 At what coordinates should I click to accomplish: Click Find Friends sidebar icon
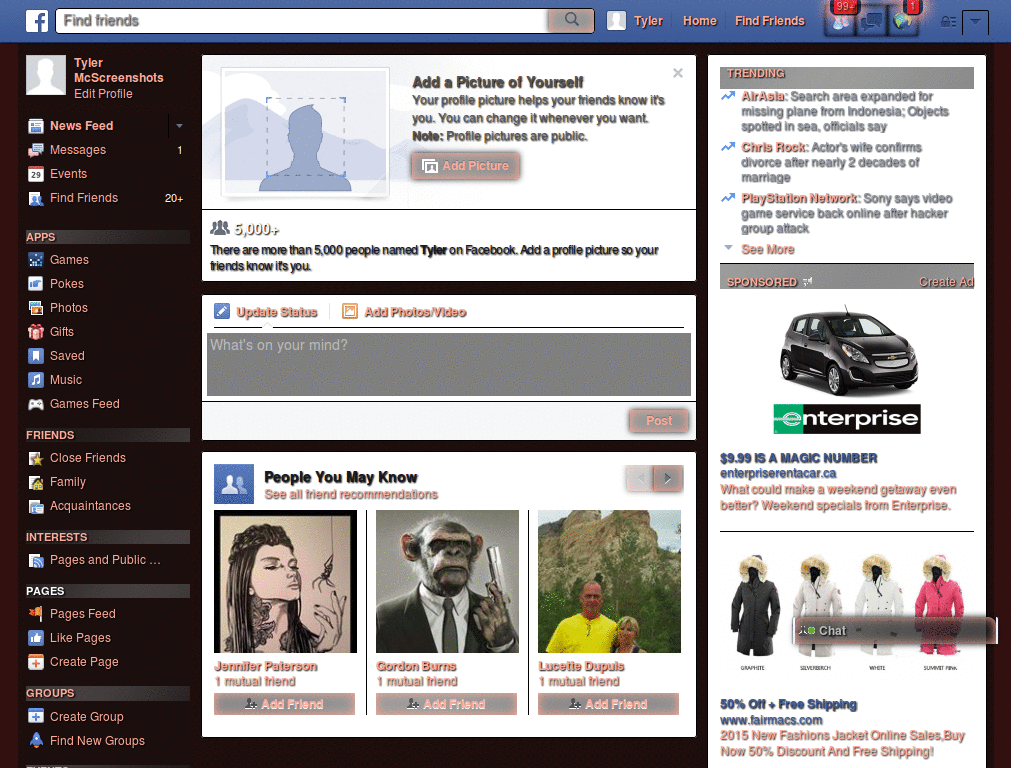tap(36, 199)
